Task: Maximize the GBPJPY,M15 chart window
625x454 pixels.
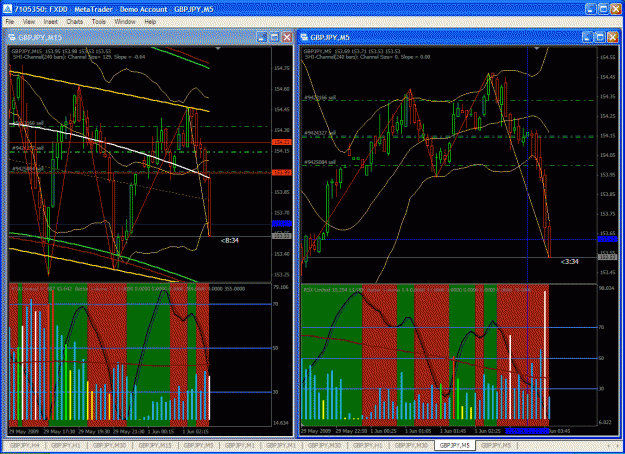Action: click(274, 37)
